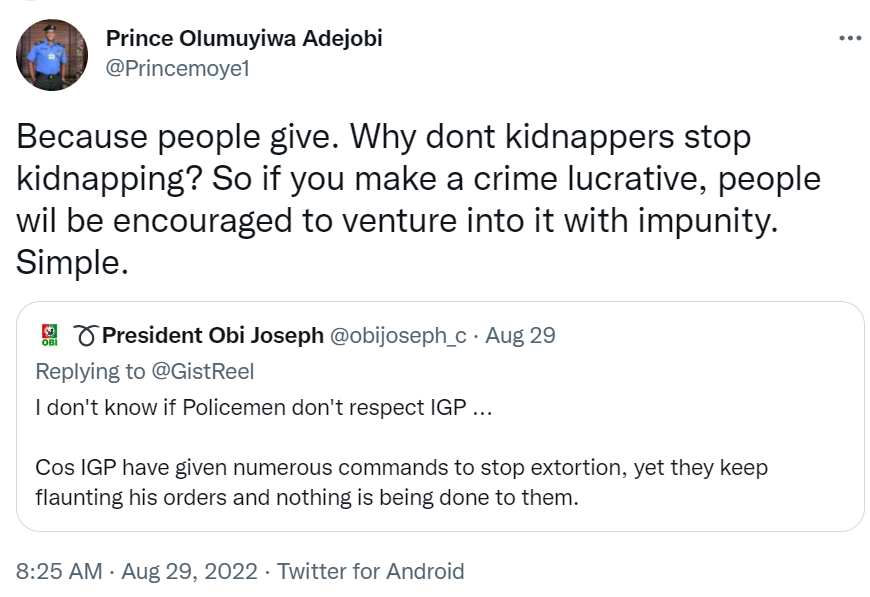Click the line about Policemen not respecting IGP
Image resolution: width=870 pixels, height=597 pixels.
click(x=263, y=410)
